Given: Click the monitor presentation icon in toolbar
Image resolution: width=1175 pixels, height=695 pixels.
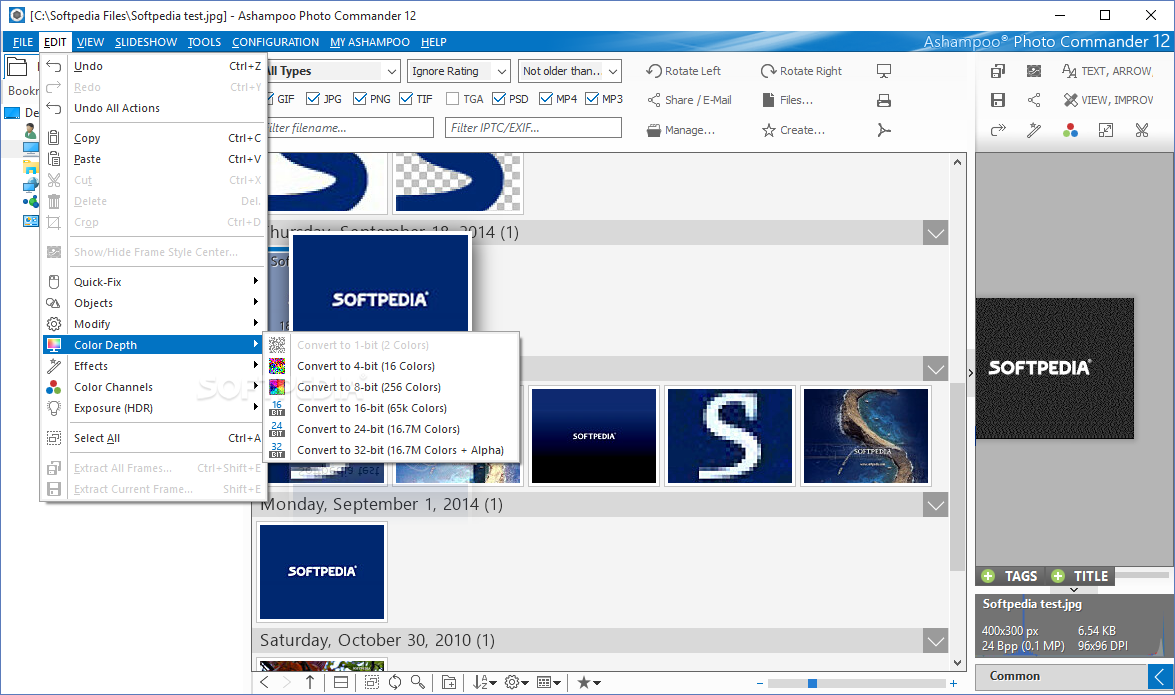Looking at the screenshot, I should tap(884, 71).
